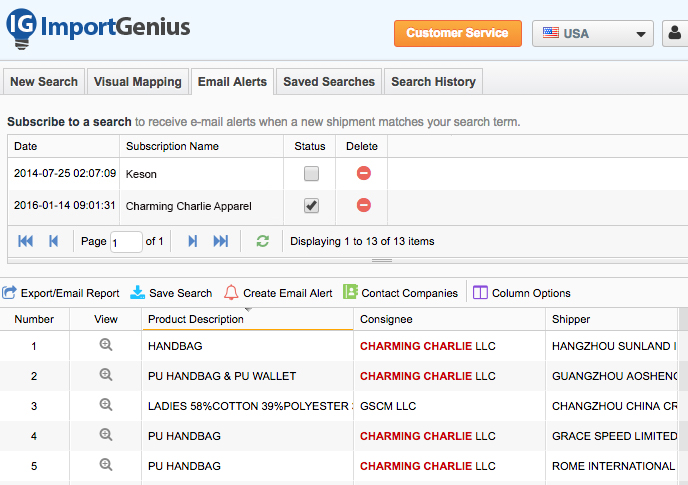Click the Number column header
The image size is (688, 485).
[34, 319]
